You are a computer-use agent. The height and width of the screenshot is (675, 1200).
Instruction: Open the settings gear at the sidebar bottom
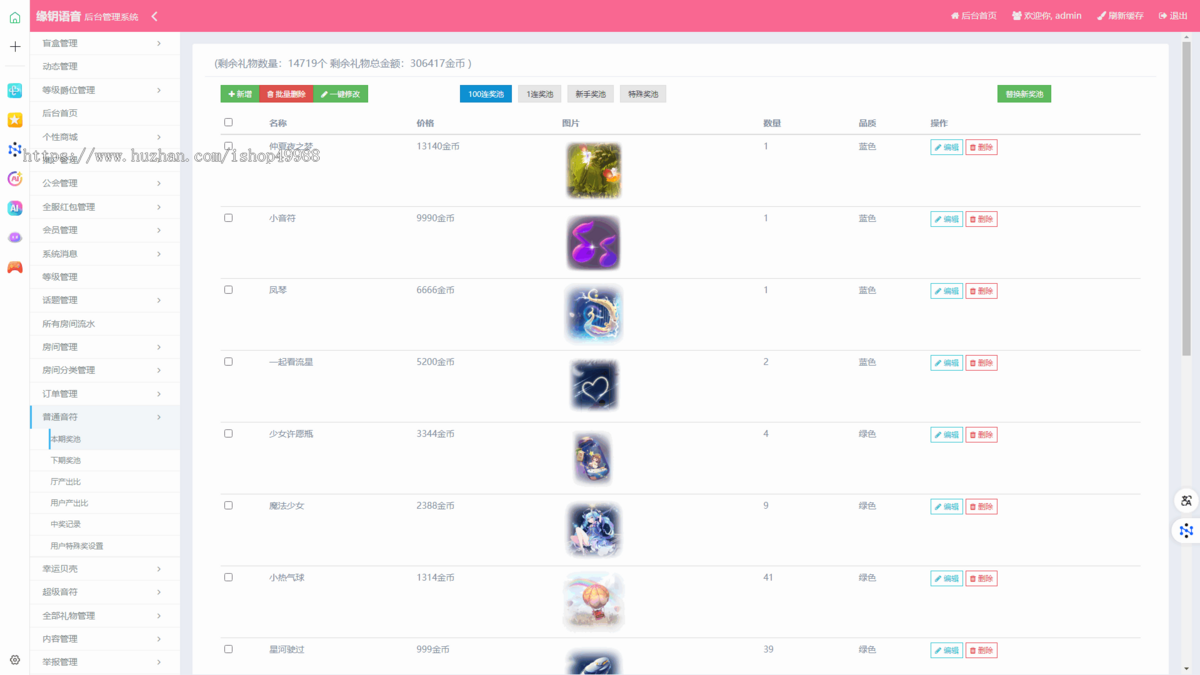[x=15, y=660]
